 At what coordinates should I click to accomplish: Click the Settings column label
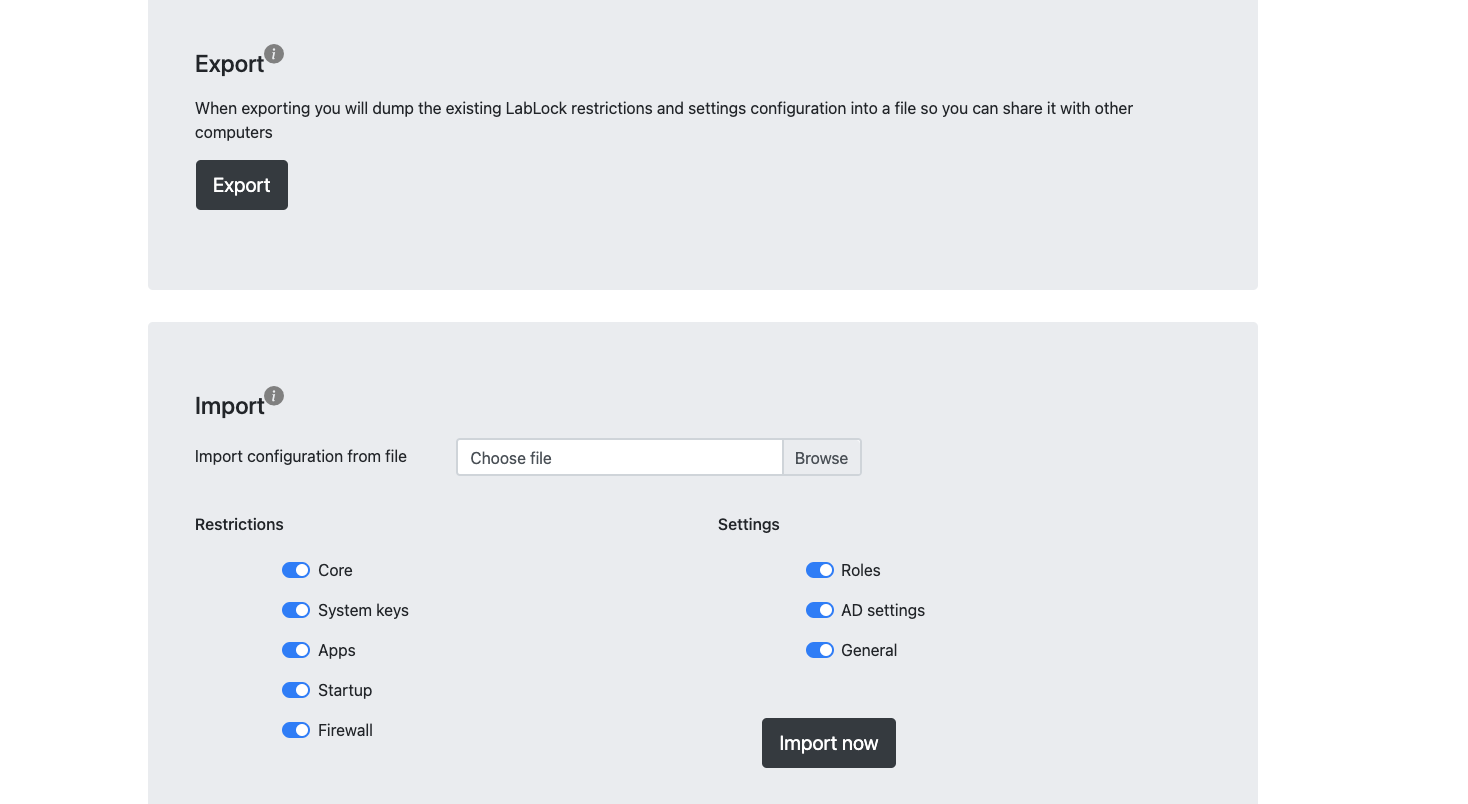[x=749, y=524]
